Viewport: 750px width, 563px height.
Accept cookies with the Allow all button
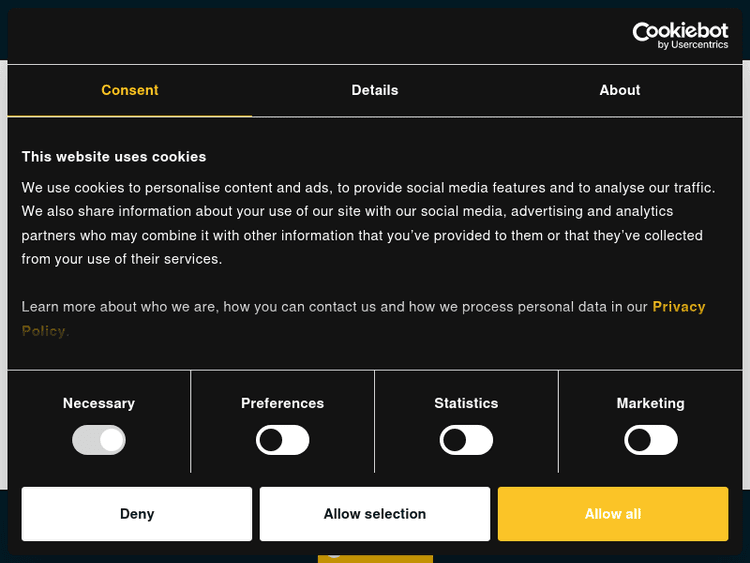point(613,514)
